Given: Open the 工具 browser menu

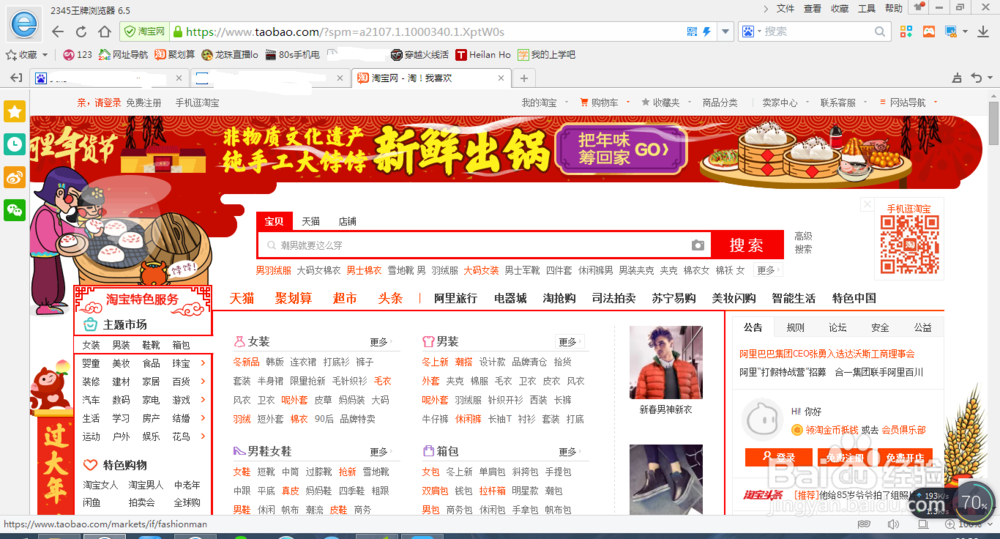Looking at the screenshot, I should click(867, 8).
